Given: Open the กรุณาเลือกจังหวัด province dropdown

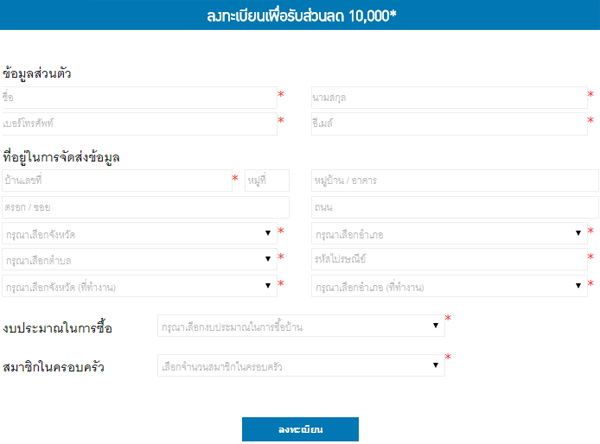Looking at the screenshot, I should click(138, 233).
